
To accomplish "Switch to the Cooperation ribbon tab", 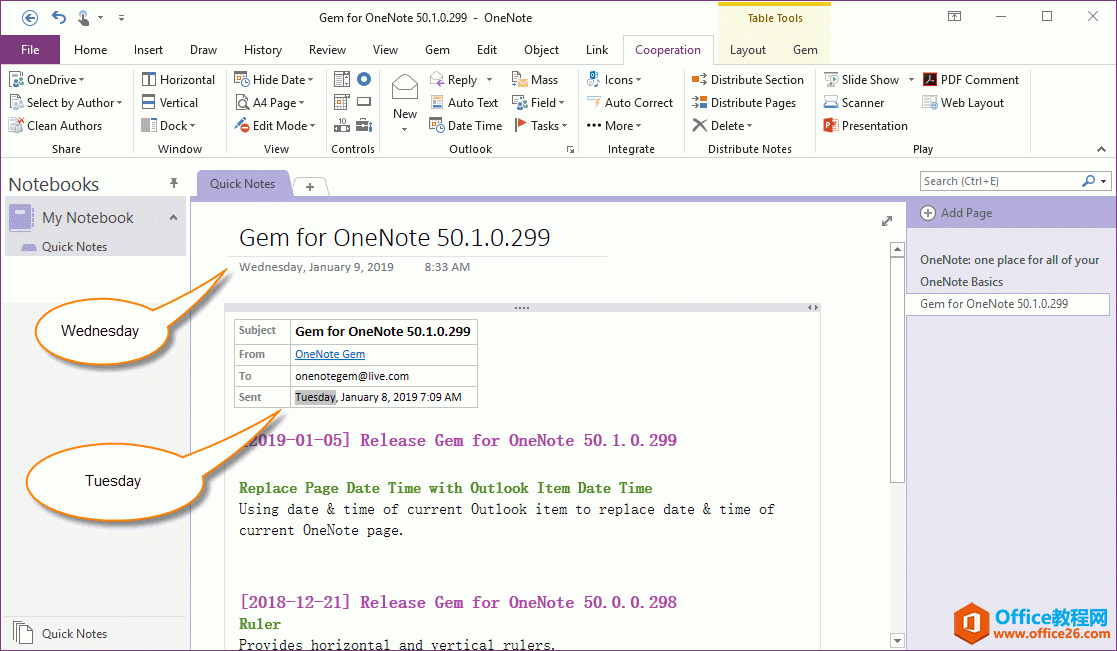I will (667, 49).
